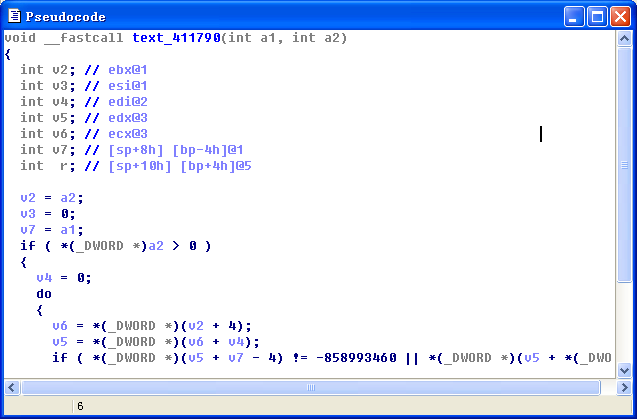
Task: Click the 'if ( *(_DWORD *)a2 > 0 )' line
Action: point(116,246)
